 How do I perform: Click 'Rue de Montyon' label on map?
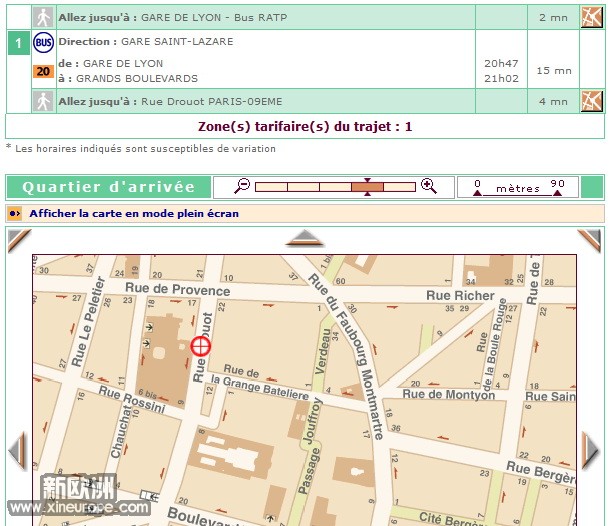[448, 394]
